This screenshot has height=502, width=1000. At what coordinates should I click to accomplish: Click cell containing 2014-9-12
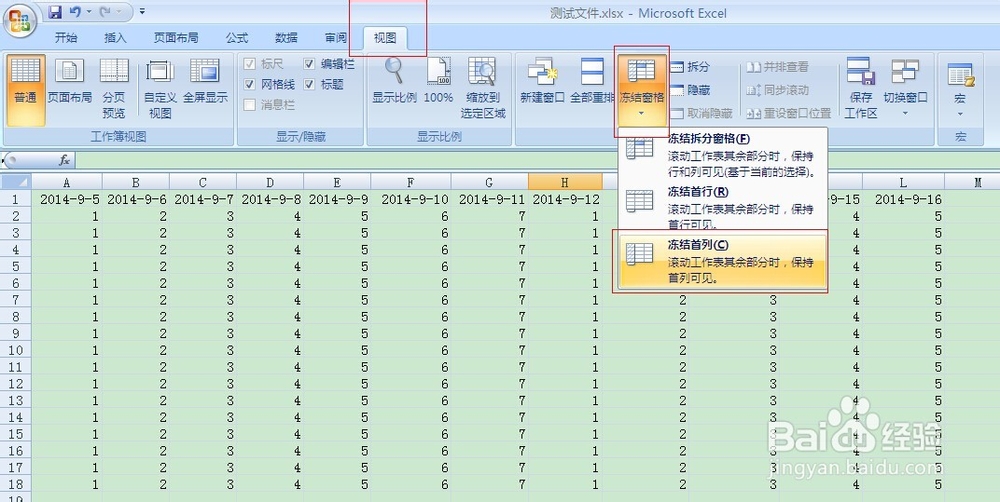[x=565, y=199]
